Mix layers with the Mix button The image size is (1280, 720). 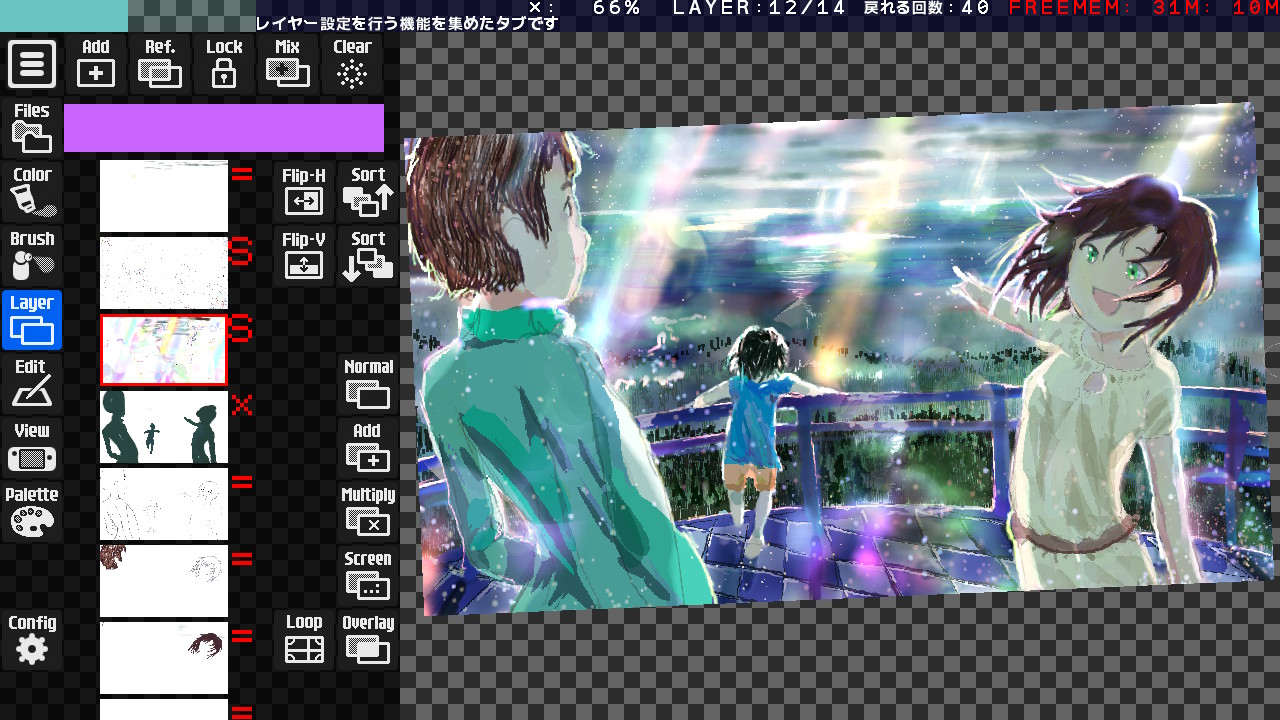pyautogui.click(x=288, y=64)
